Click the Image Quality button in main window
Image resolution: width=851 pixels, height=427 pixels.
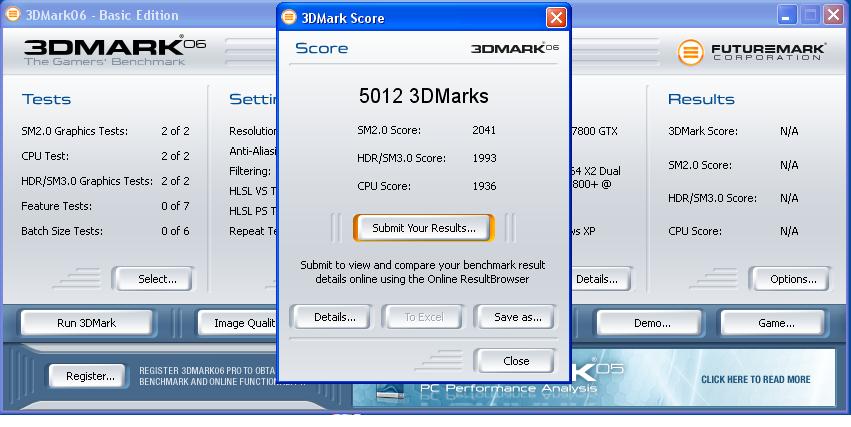tap(239, 323)
